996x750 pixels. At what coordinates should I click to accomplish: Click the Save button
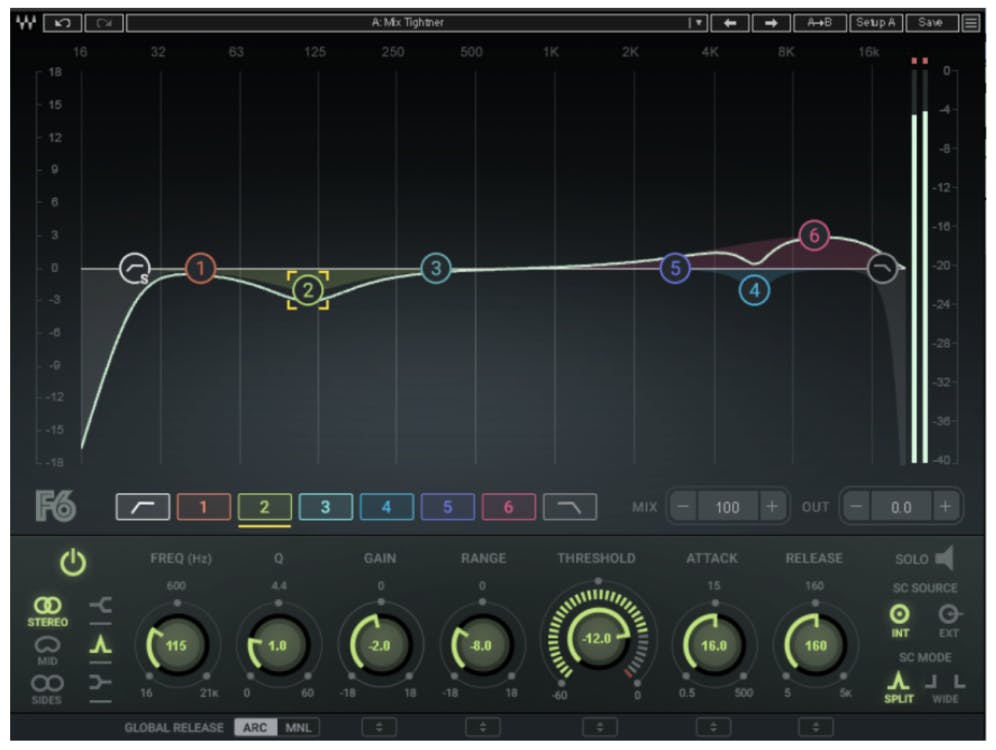point(930,22)
